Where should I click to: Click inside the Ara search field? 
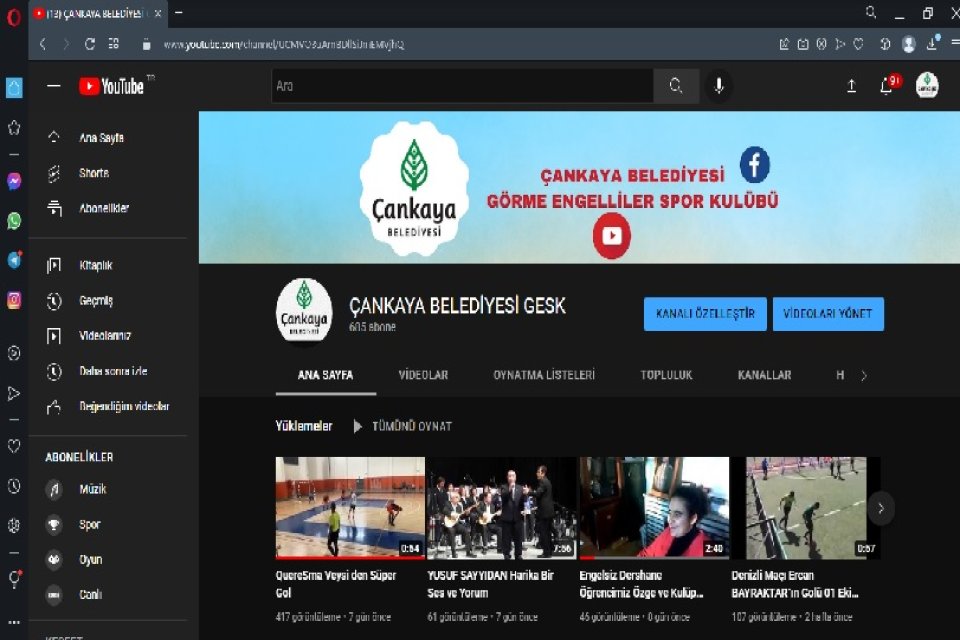tap(460, 86)
